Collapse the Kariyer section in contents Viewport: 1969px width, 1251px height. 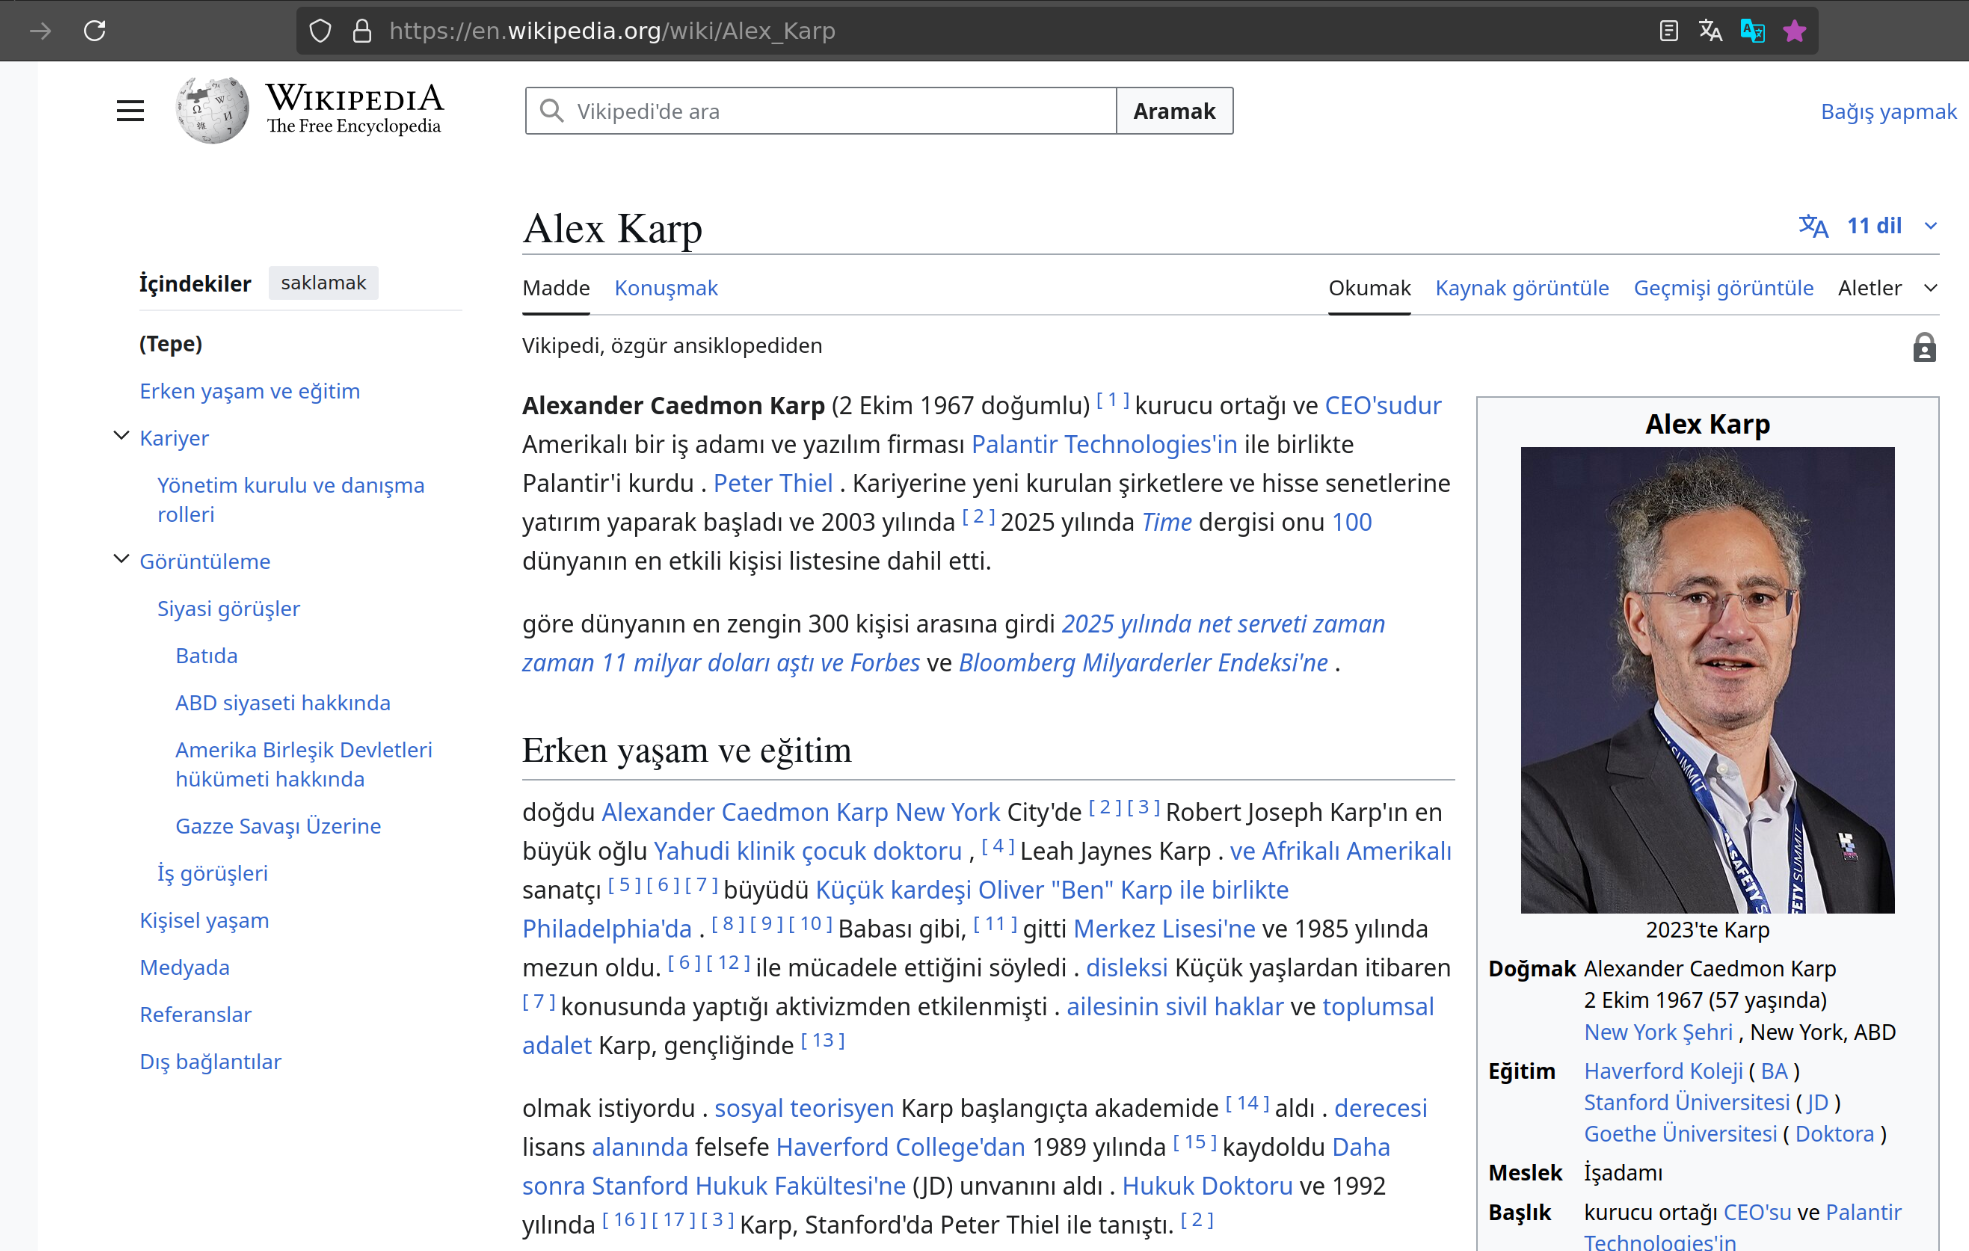pyautogui.click(x=121, y=436)
